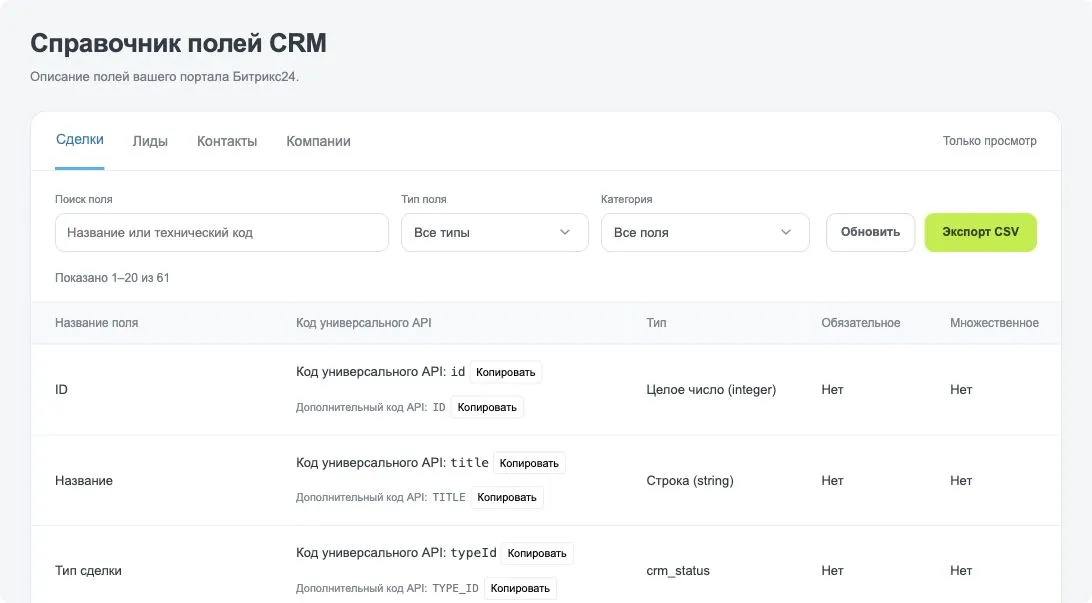Image resolution: width=1092 pixels, height=603 pixels.
Task: Copy the additional API code 'TITLE'
Action: click(507, 497)
